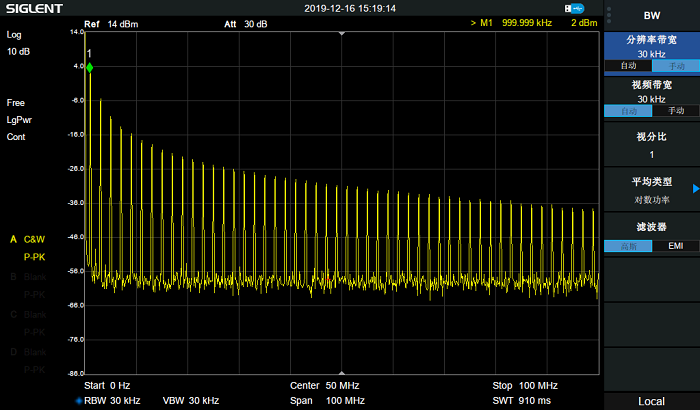This screenshot has height=410, width=700.
Task: Click the Cont sweep mode label
Action: (16, 137)
